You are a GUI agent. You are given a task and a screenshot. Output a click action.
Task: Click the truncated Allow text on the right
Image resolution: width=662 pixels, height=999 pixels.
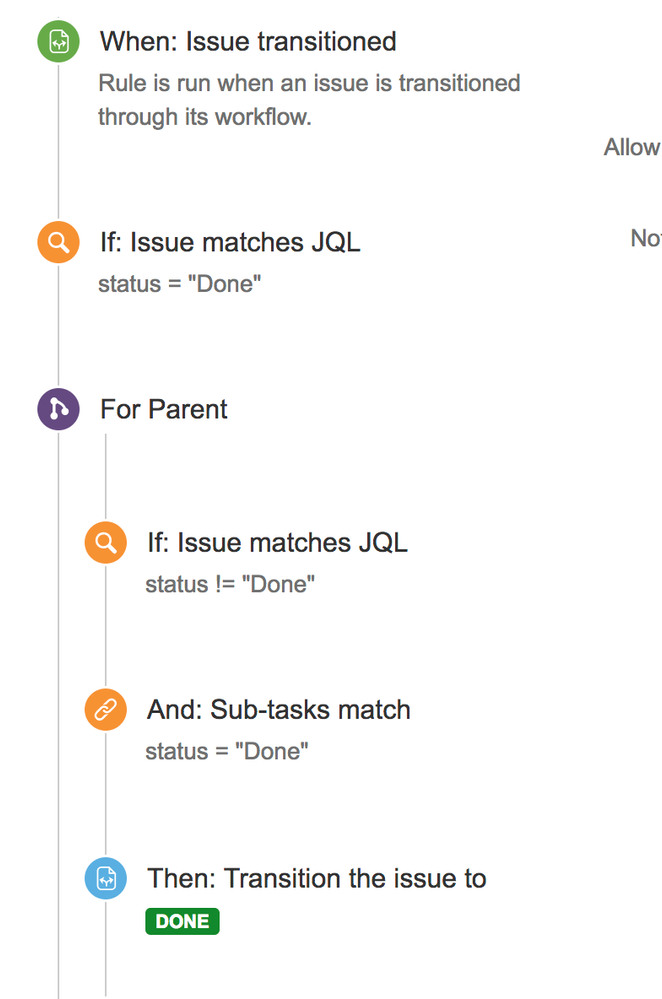632,147
